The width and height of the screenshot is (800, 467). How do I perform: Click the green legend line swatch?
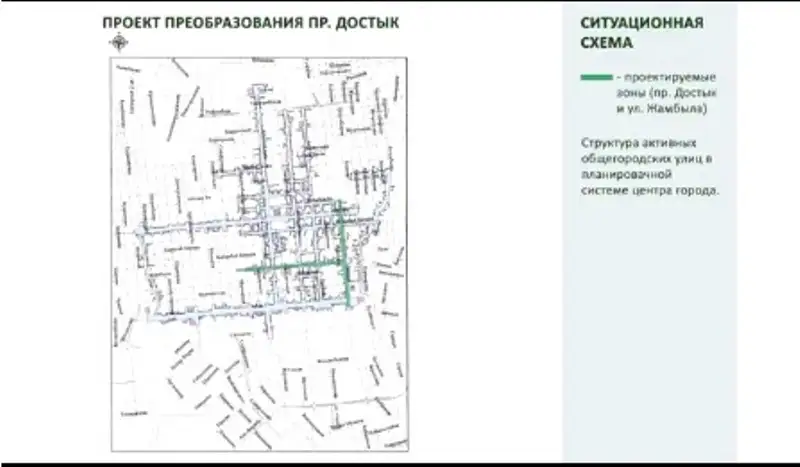tap(595, 78)
